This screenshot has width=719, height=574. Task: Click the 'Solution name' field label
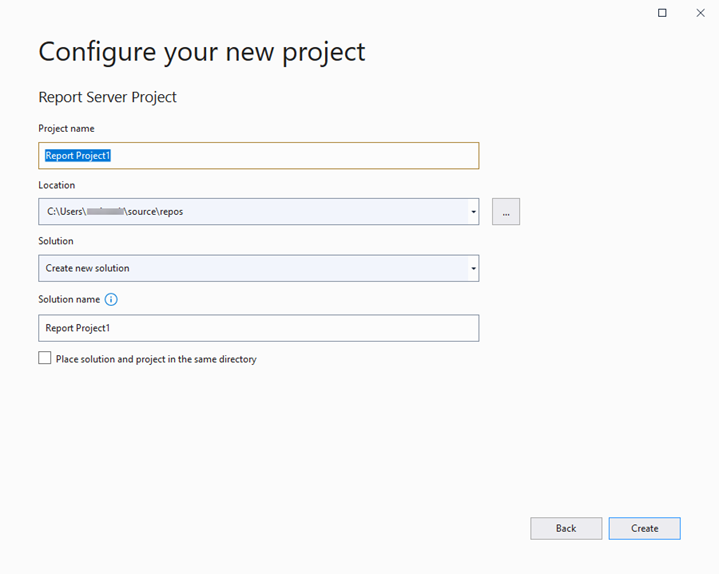tap(69, 299)
